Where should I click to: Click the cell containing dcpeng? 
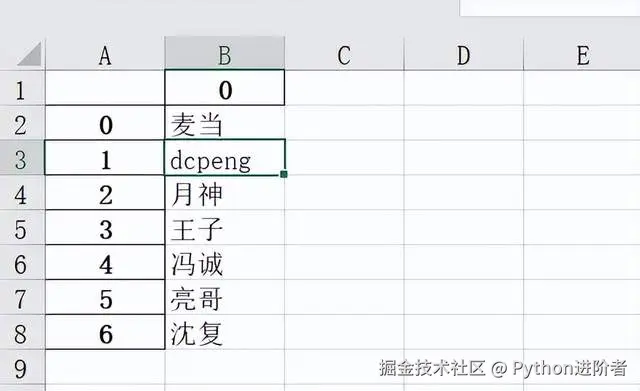224,158
